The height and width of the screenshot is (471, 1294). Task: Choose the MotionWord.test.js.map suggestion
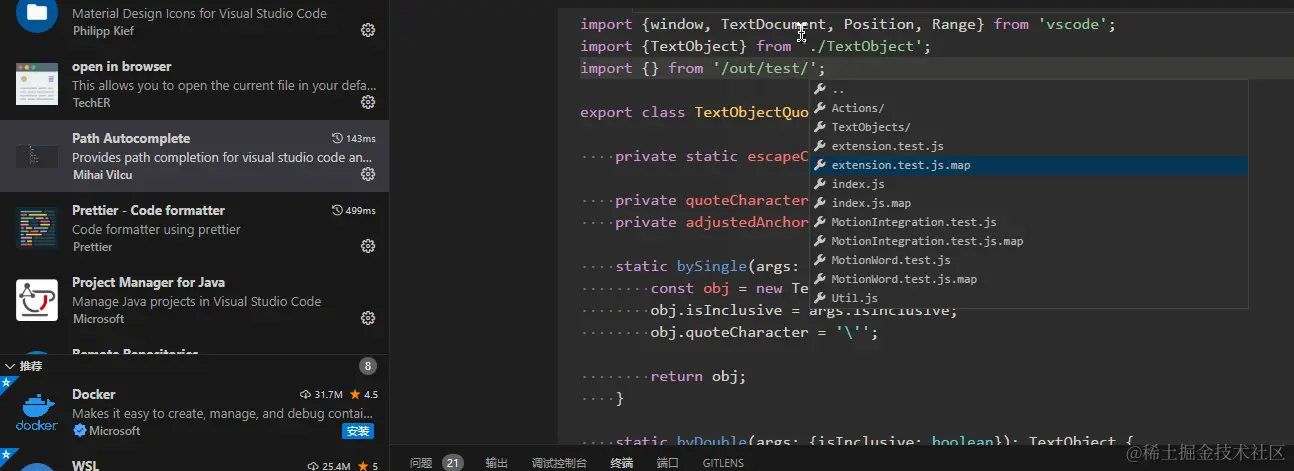pos(1028,279)
